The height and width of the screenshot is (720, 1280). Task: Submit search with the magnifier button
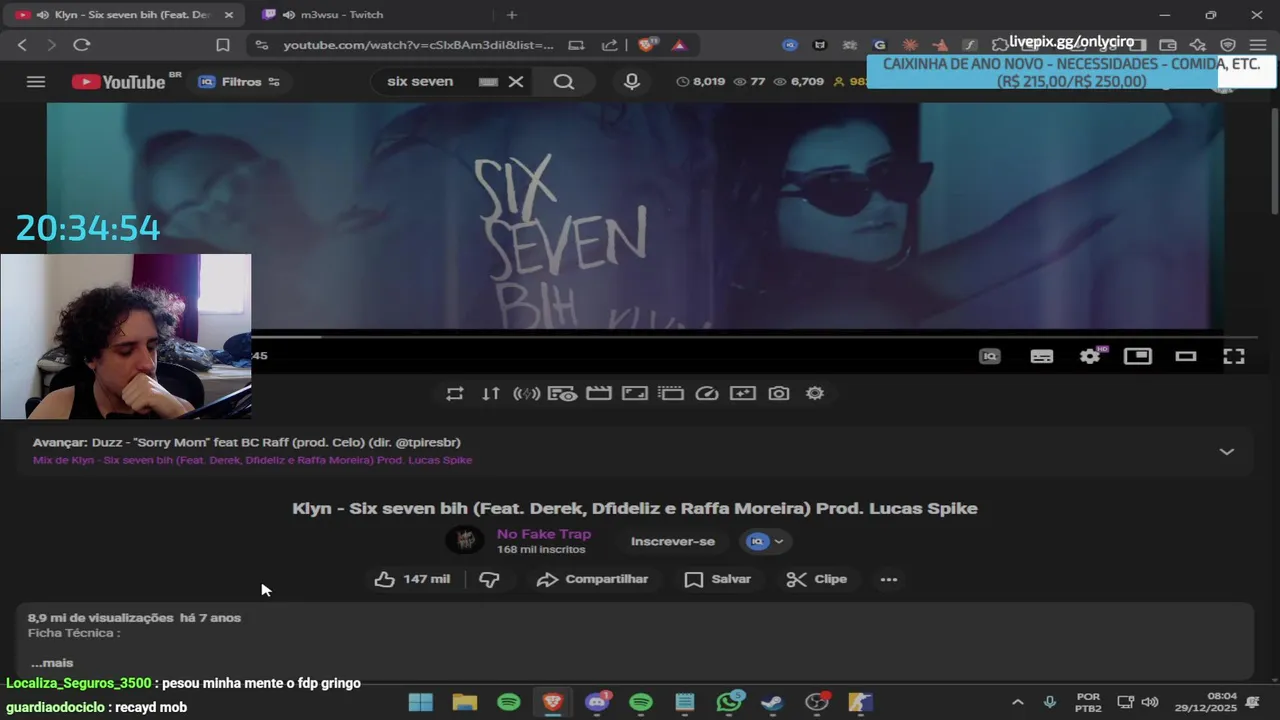pyautogui.click(x=564, y=82)
